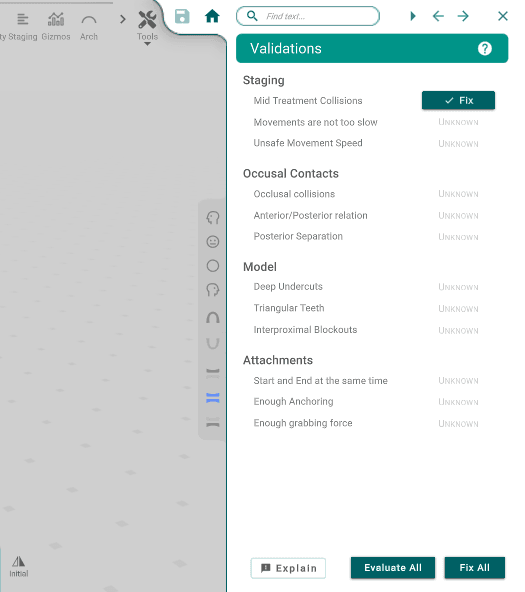Select Triangular Teeth validation
Image resolution: width=525 pixels, height=592 pixels.
click(x=289, y=308)
